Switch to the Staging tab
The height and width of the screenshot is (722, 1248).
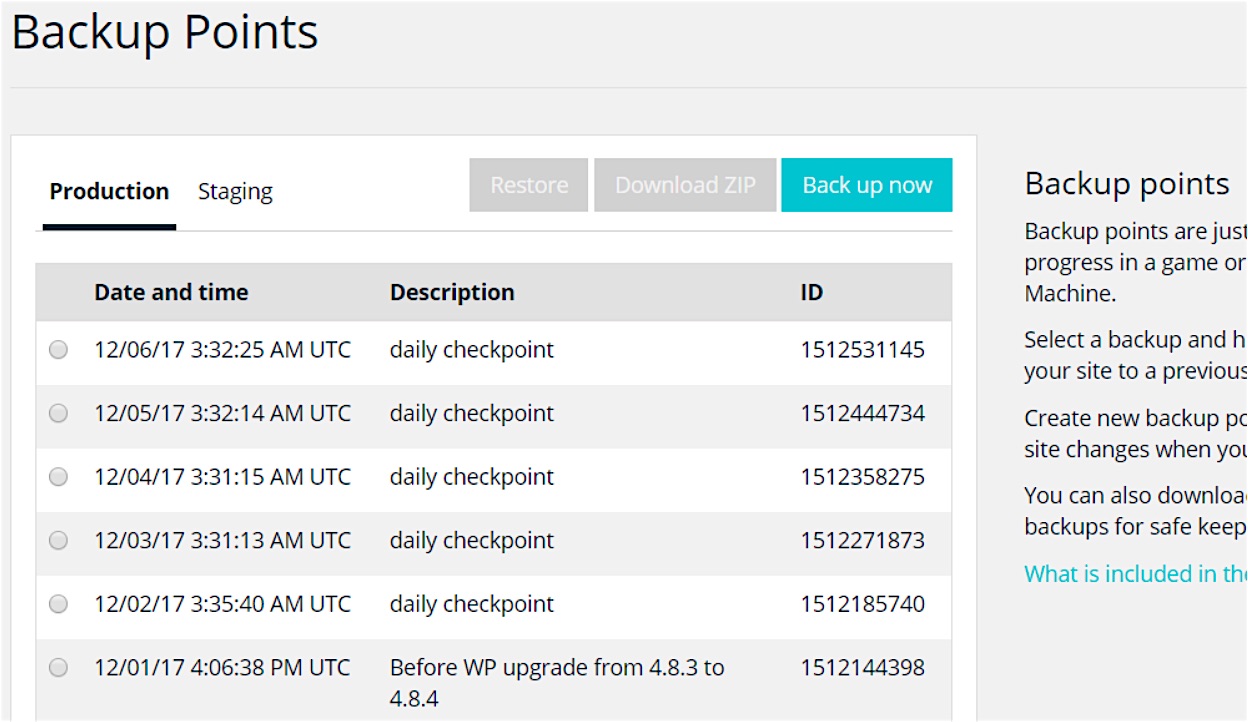click(x=235, y=191)
